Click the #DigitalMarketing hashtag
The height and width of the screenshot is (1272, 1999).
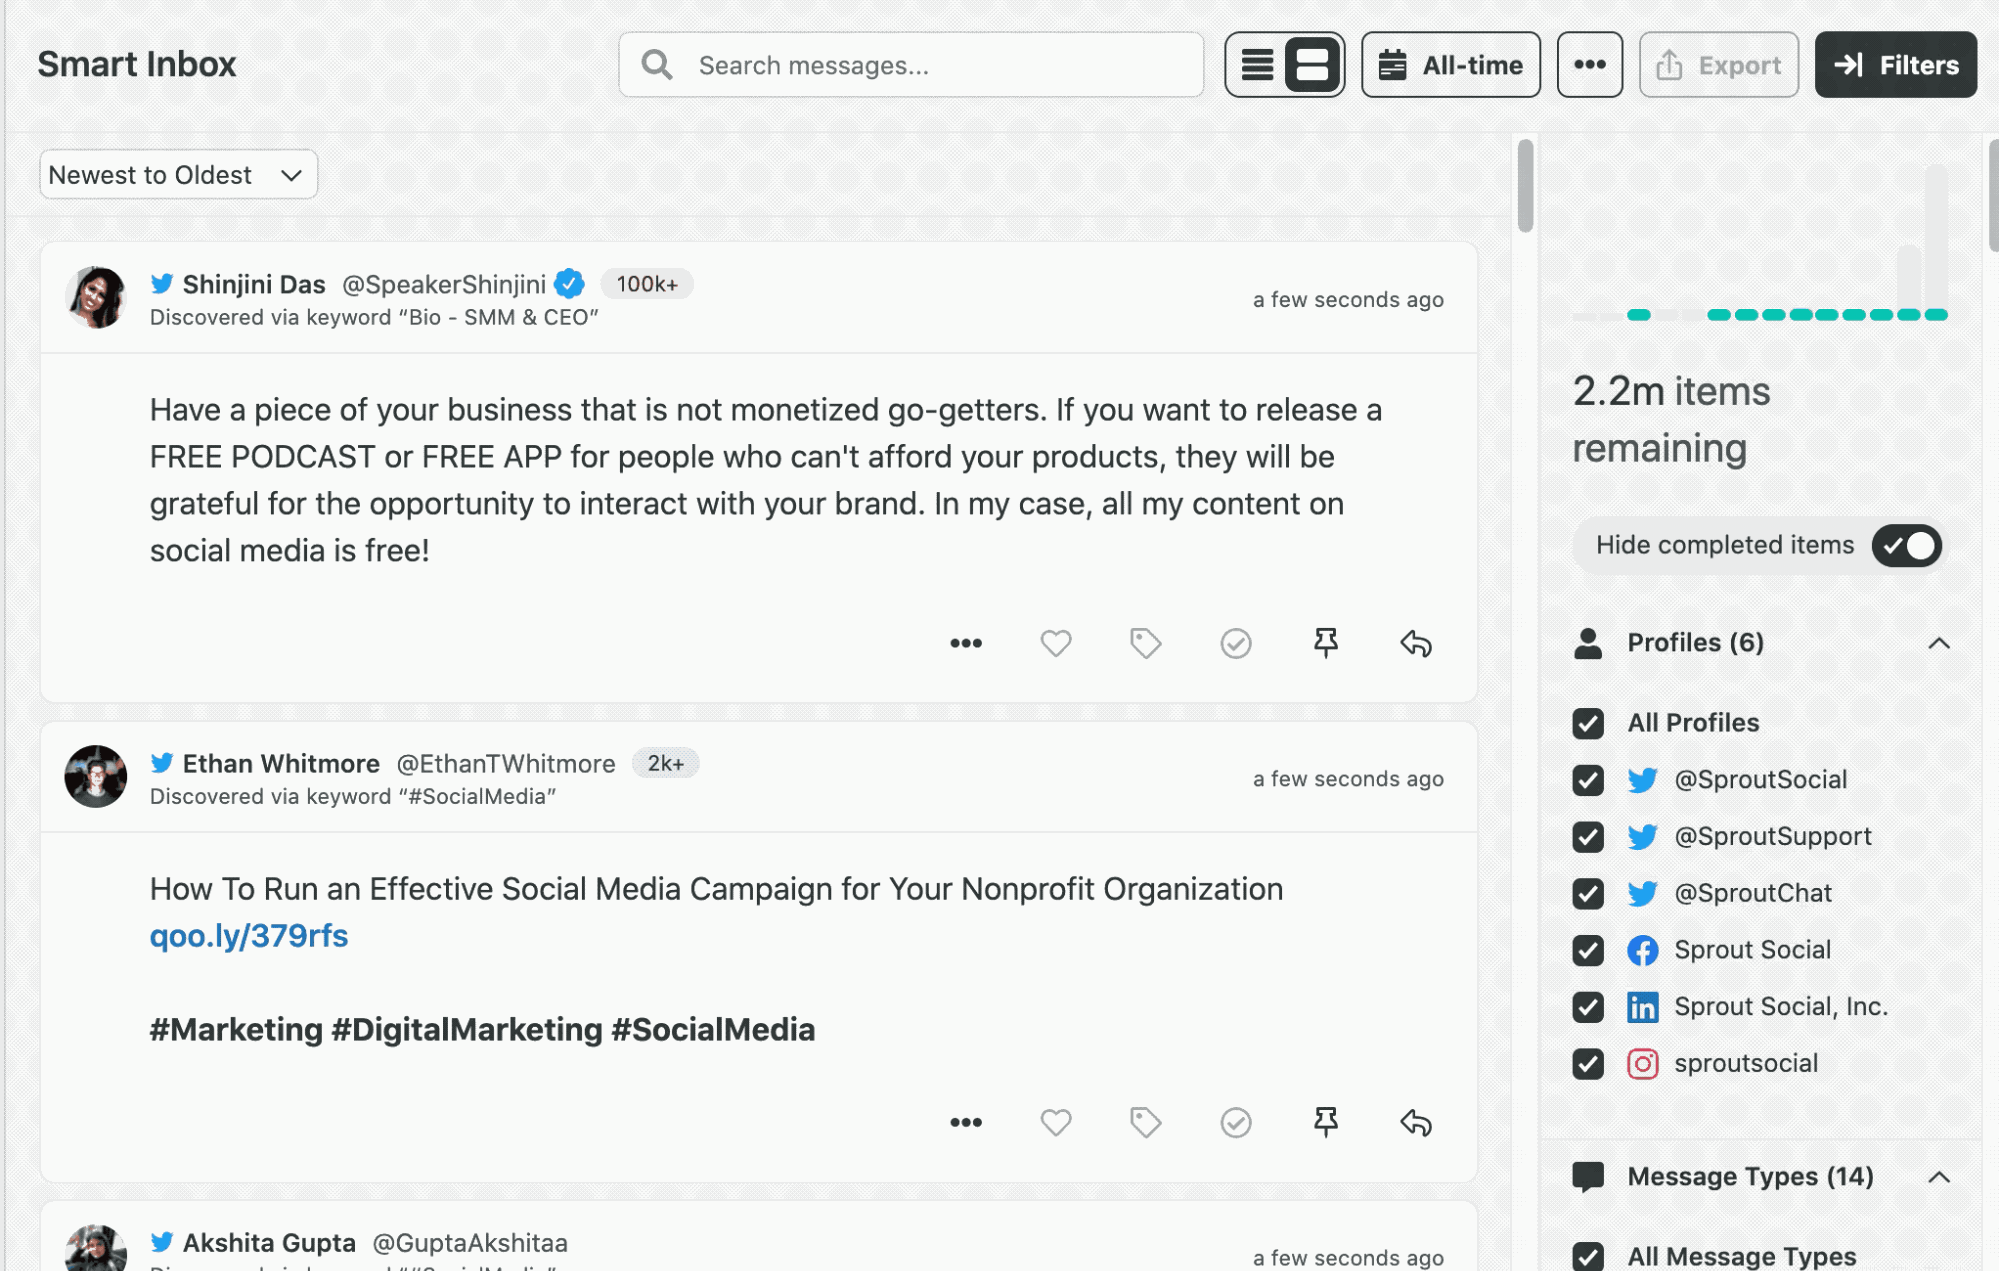(467, 1030)
